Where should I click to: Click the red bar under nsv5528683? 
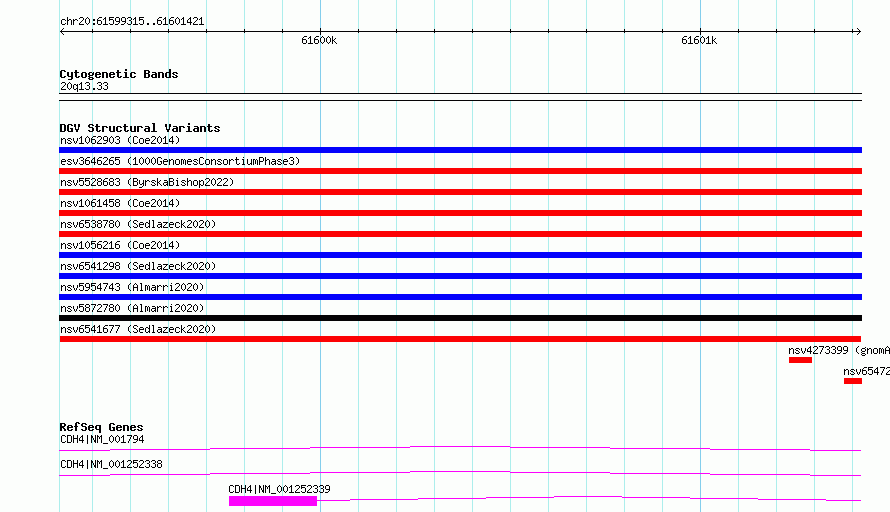coord(460,192)
